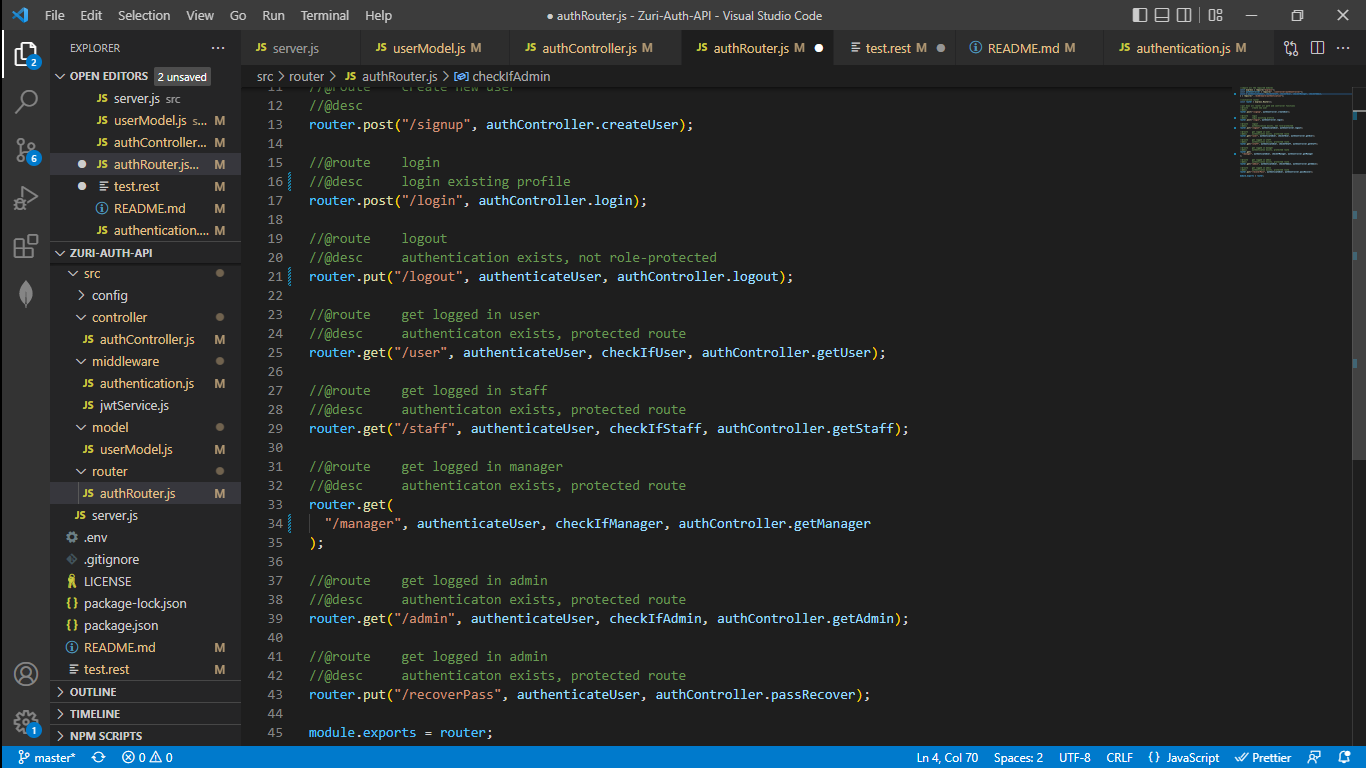
Task: Open the Search view
Action: pos(25,101)
